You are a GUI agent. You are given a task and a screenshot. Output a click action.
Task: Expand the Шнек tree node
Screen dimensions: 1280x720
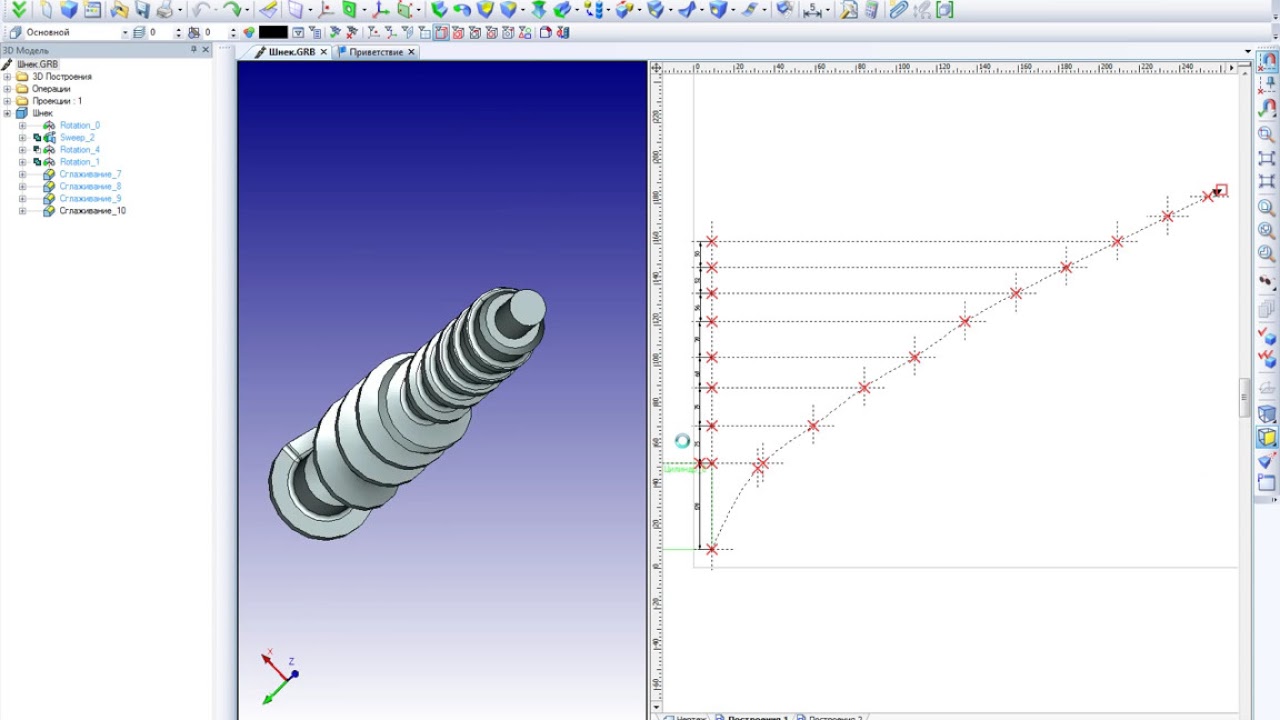click(x=7, y=113)
